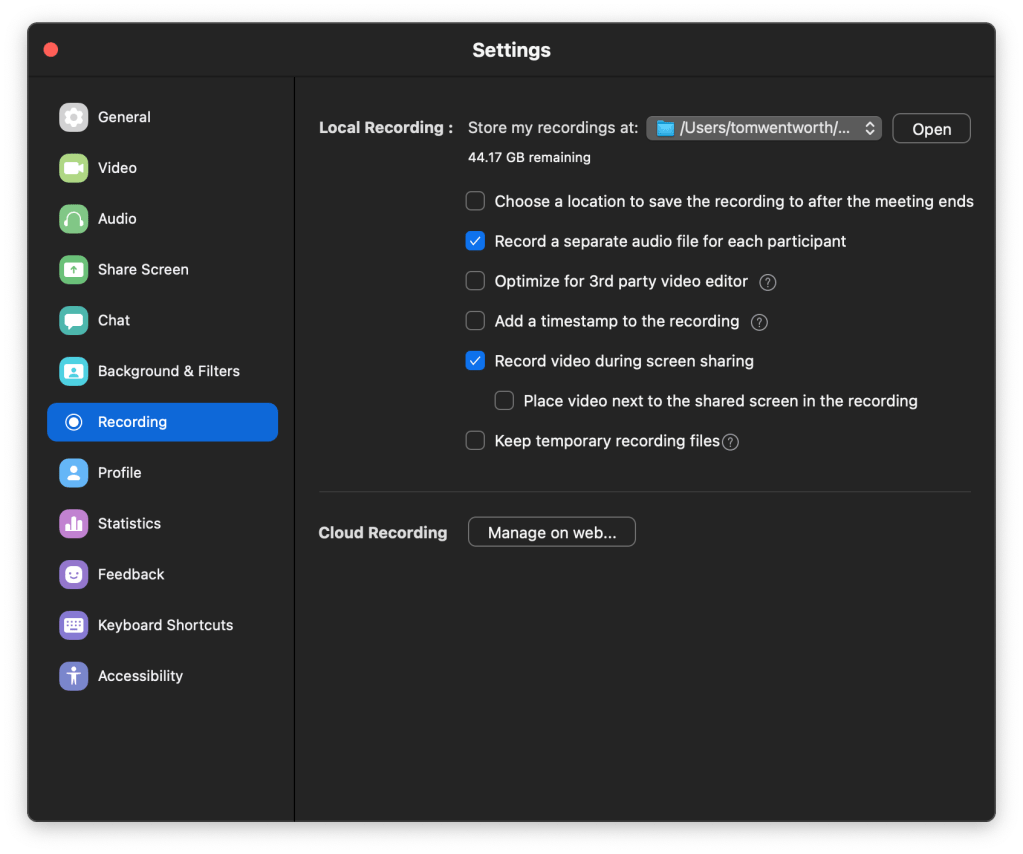Click the Chat bubble icon
This screenshot has height=854, width=1023.
pyautogui.click(x=74, y=321)
